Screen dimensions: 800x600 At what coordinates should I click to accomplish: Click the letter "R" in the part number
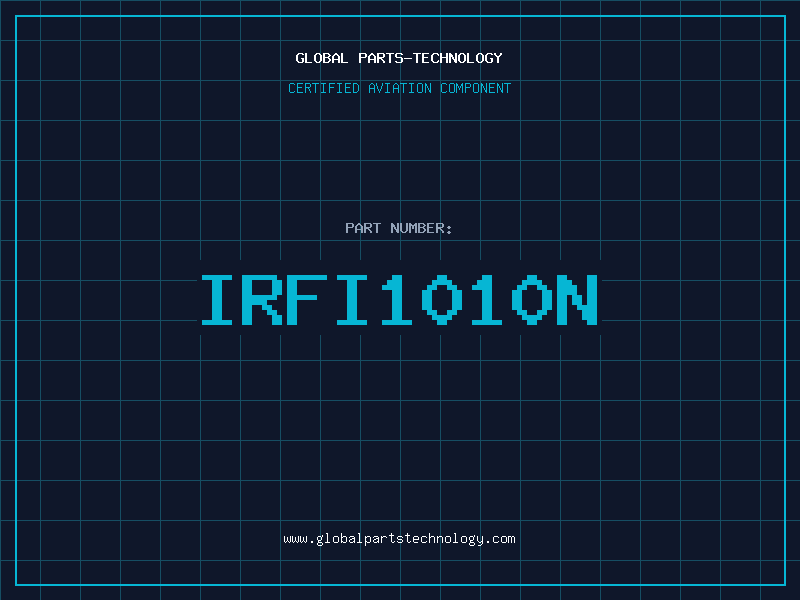[265, 299]
